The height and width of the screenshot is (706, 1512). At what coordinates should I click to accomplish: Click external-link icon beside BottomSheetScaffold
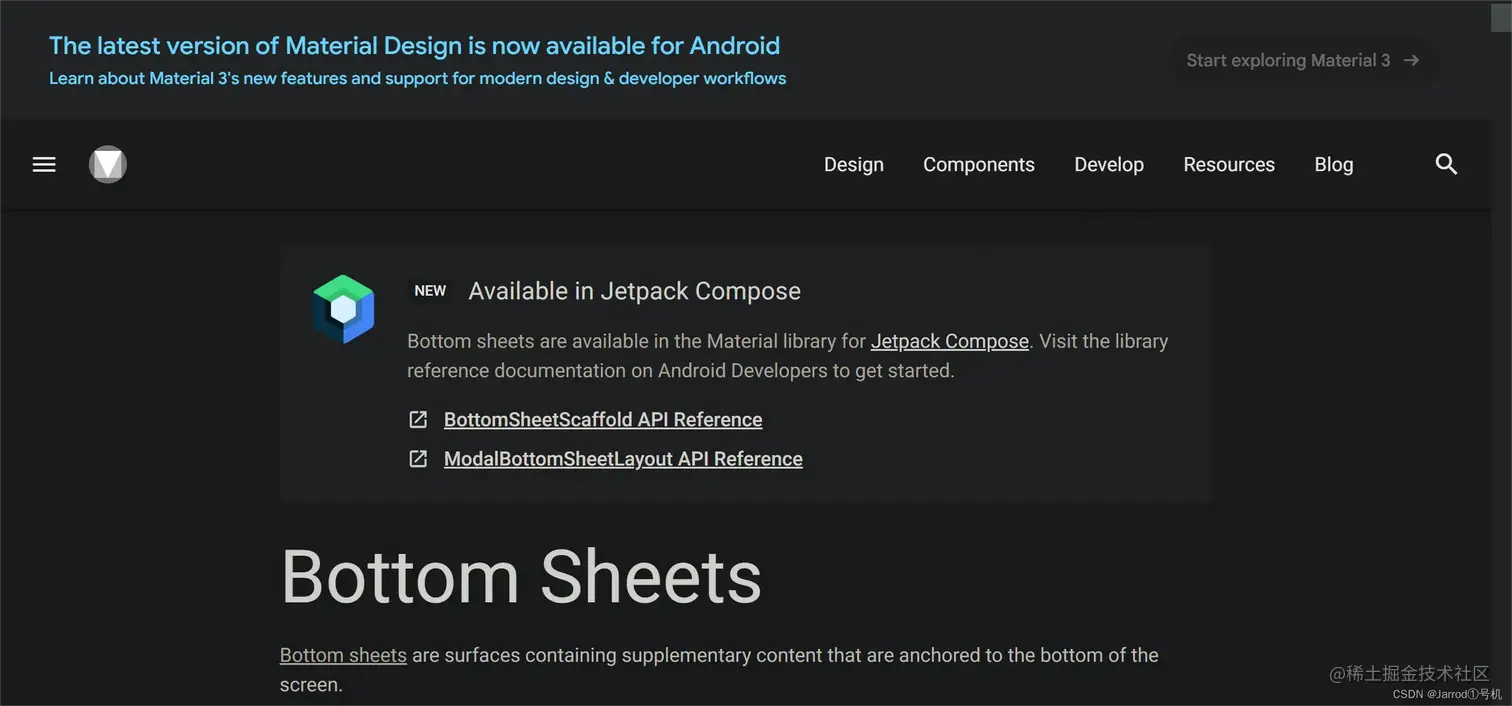[x=418, y=419]
